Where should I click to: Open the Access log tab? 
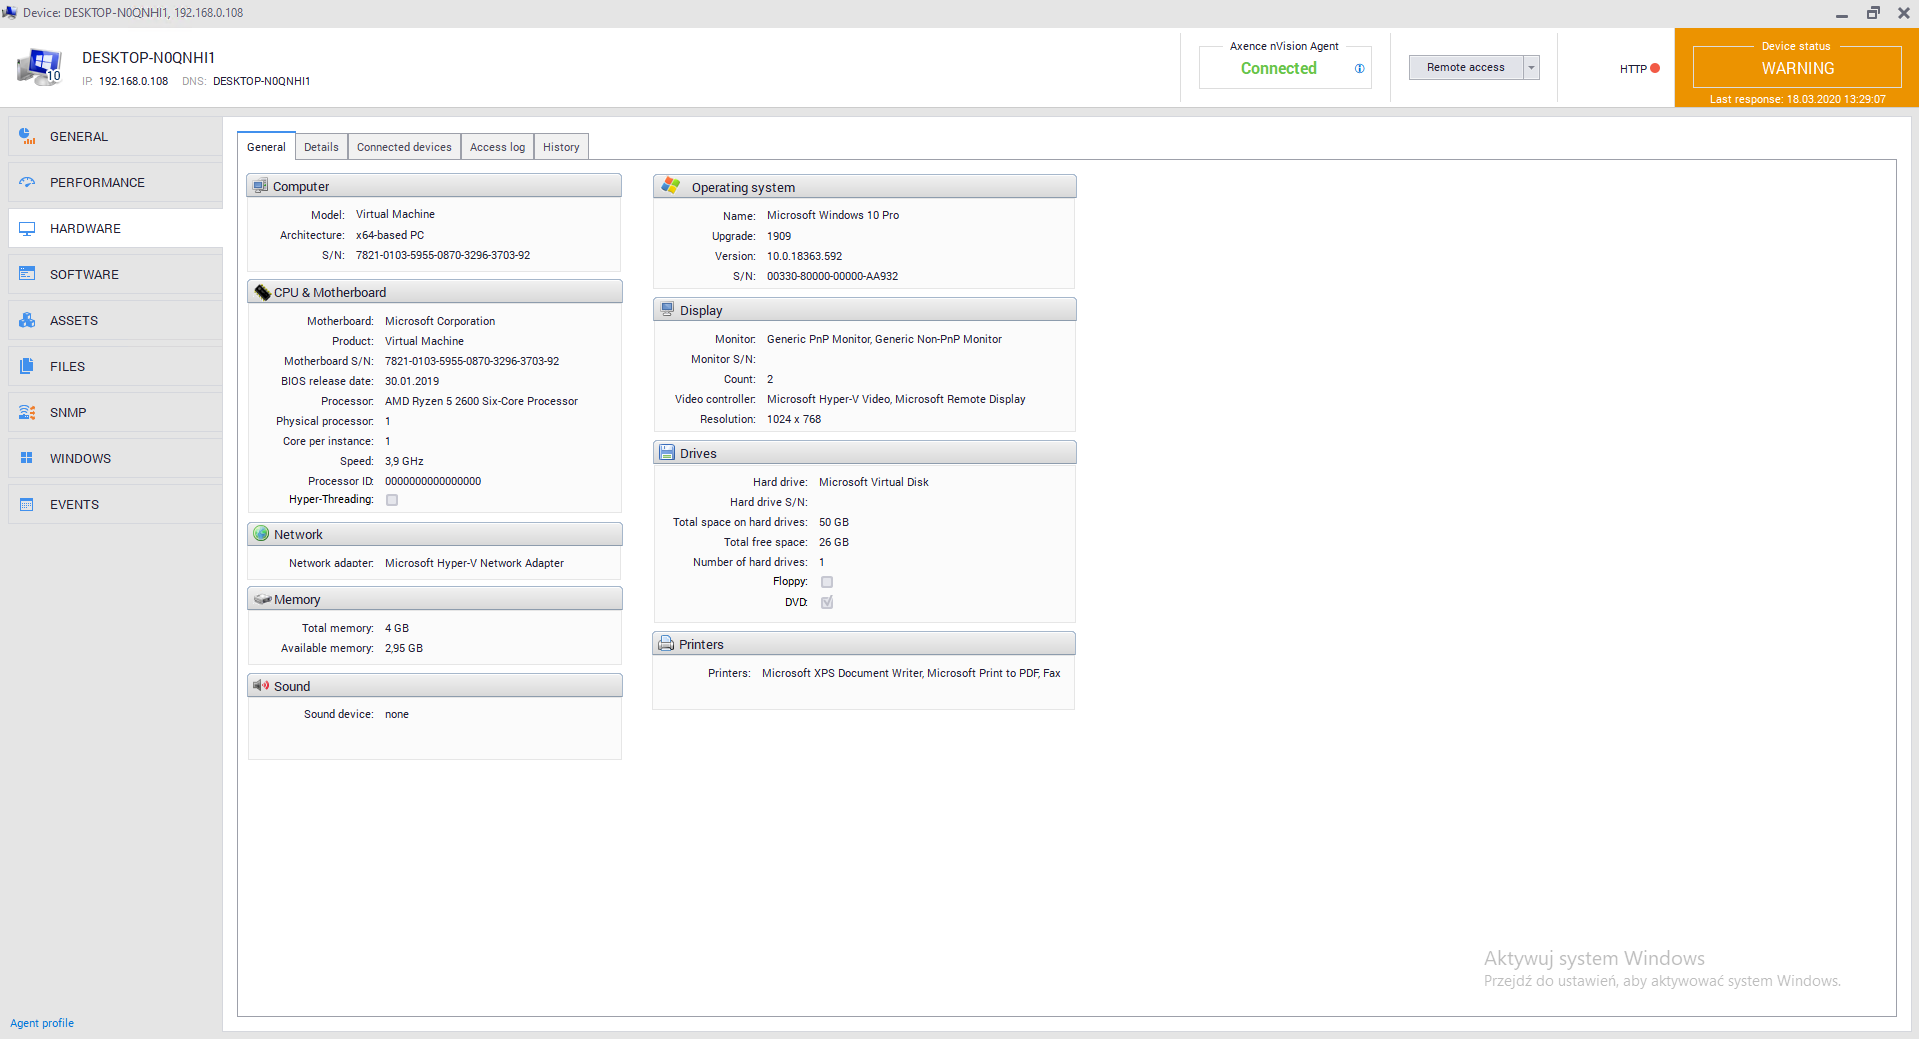[497, 147]
